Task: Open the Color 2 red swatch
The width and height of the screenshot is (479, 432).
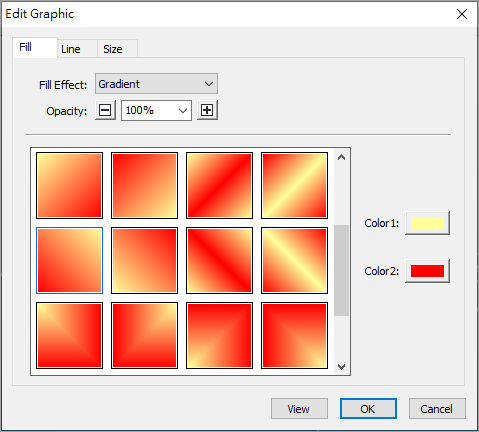Action: (x=427, y=271)
